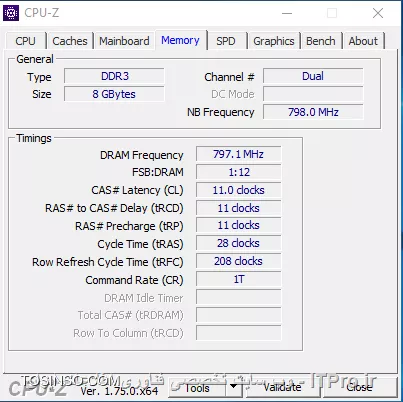Open the Graphics tab
Viewport: 403px width, 402px height.
(x=274, y=41)
